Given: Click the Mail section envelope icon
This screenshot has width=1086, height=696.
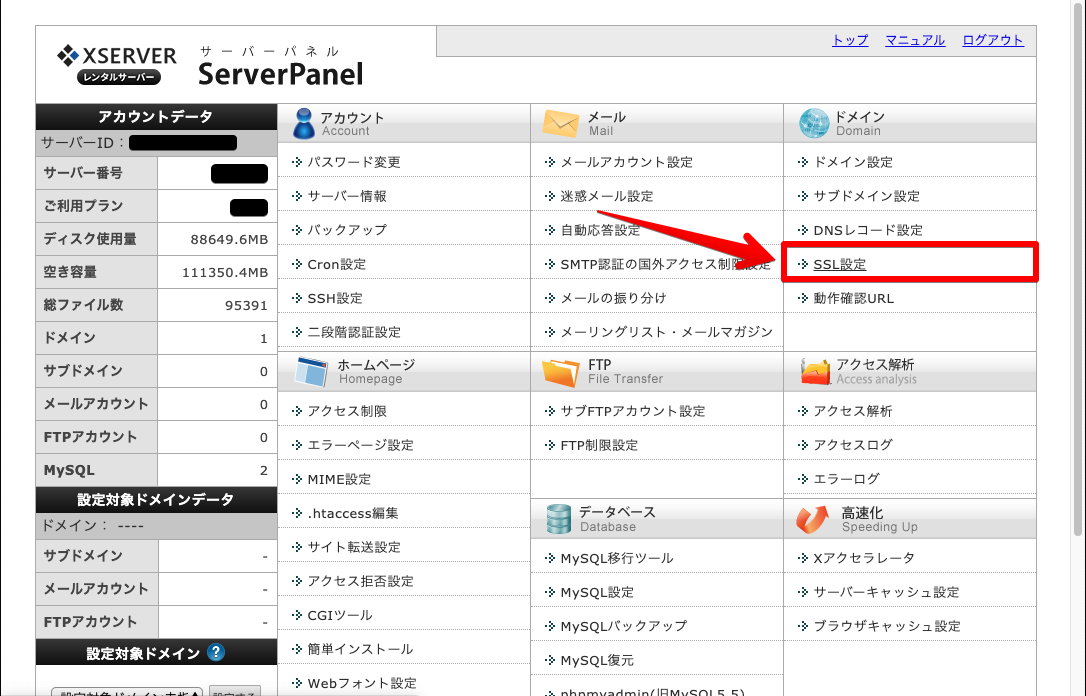Looking at the screenshot, I should (x=560, y=123).
